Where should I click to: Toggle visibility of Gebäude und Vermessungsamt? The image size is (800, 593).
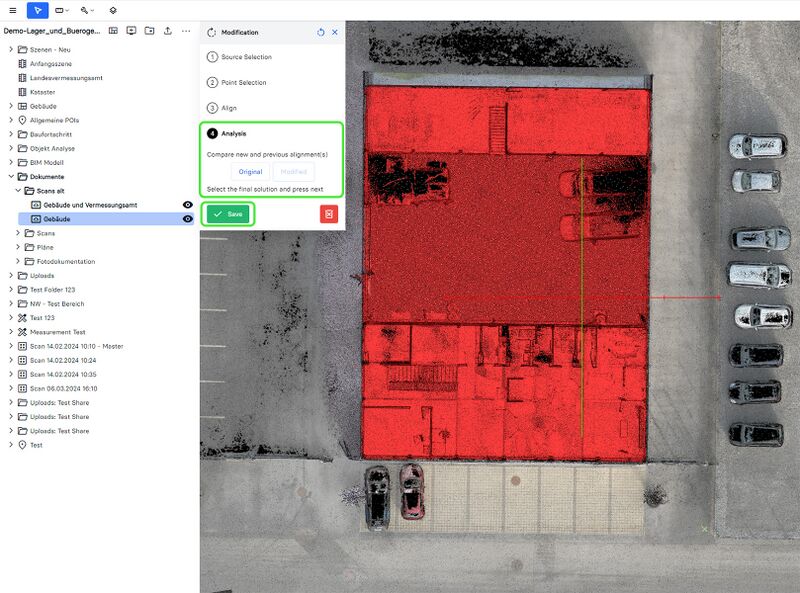[x=186, y=205]
